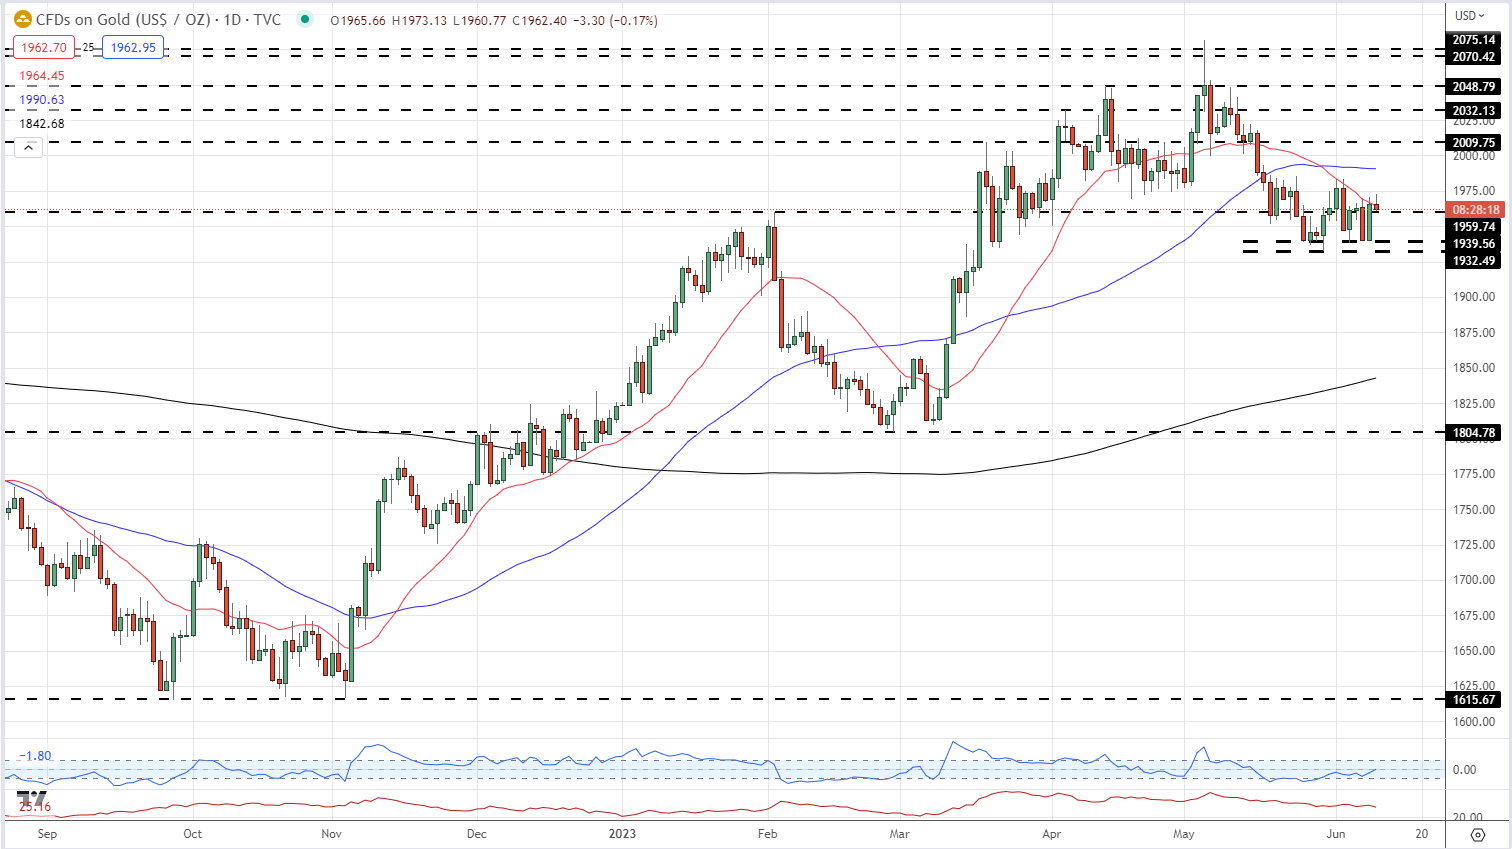Click the Dec label on the time axis
This screenshot has width=1512, height=849.
pyautogui.click(x=477, y=833)
